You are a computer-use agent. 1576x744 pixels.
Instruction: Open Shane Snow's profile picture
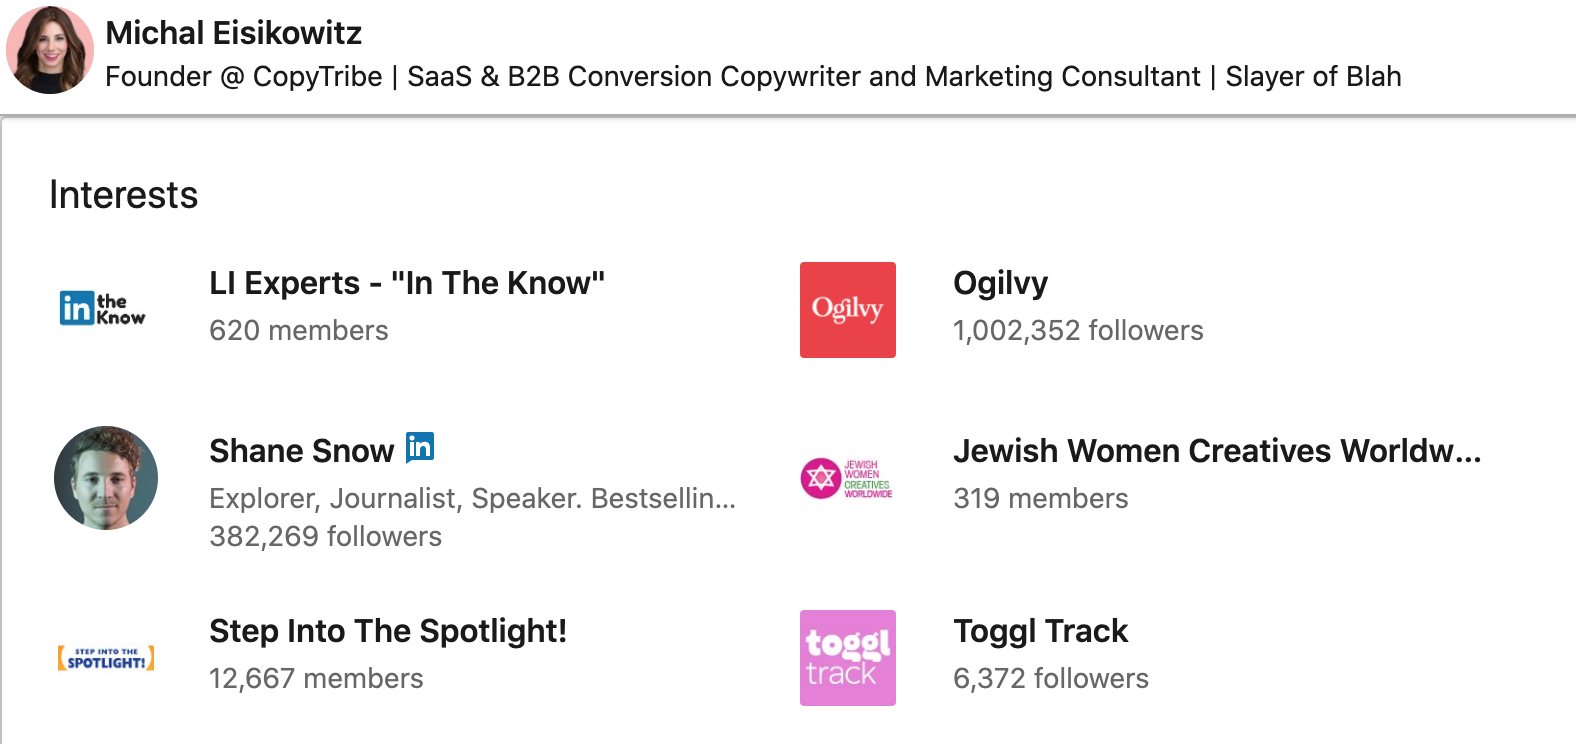[106, 478]
